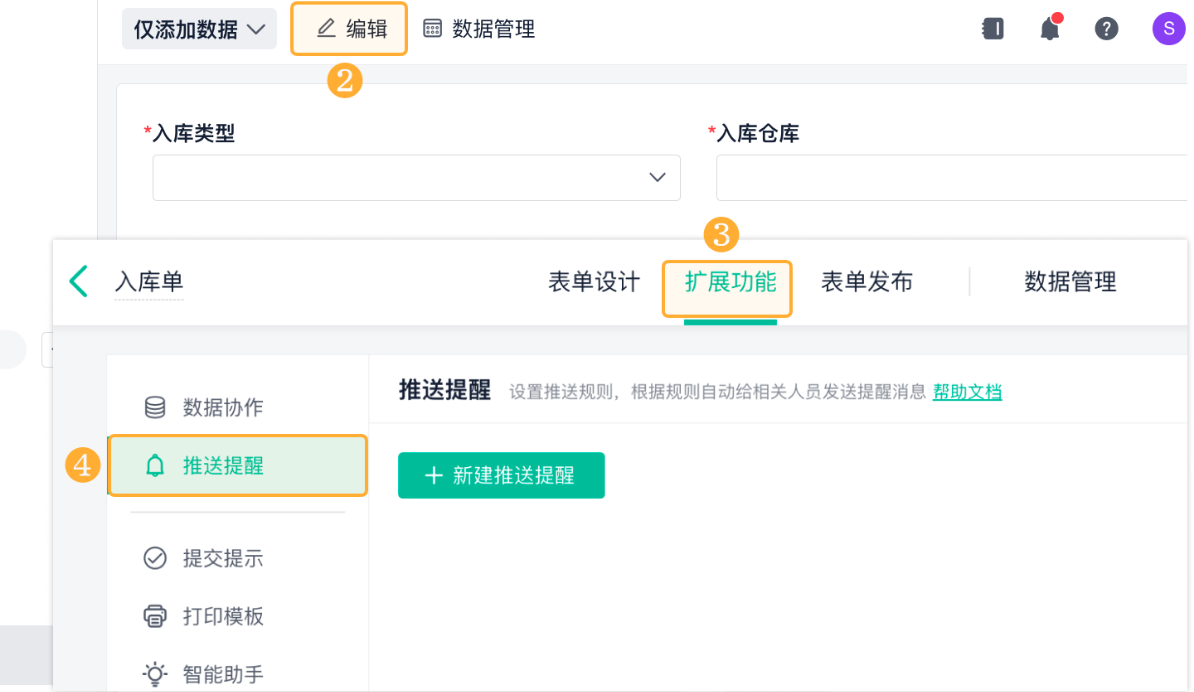Switch to the 表单设计 tab
1194x692 pixels.
coord(594,282)
